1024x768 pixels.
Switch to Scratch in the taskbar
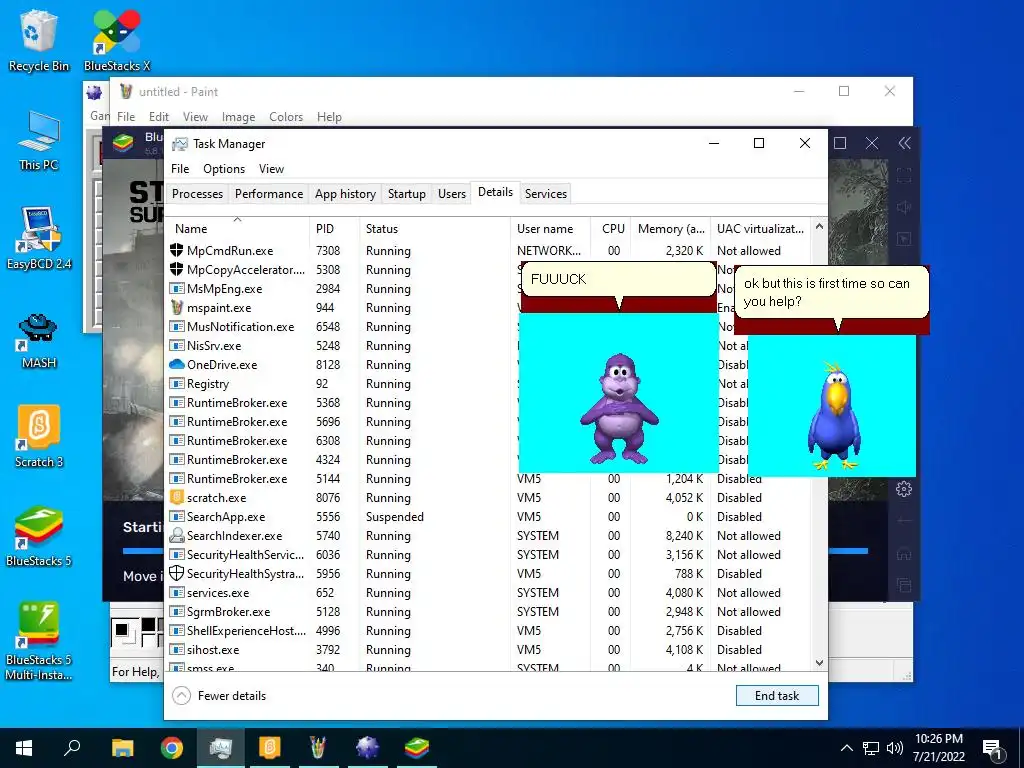coord(270,748)
